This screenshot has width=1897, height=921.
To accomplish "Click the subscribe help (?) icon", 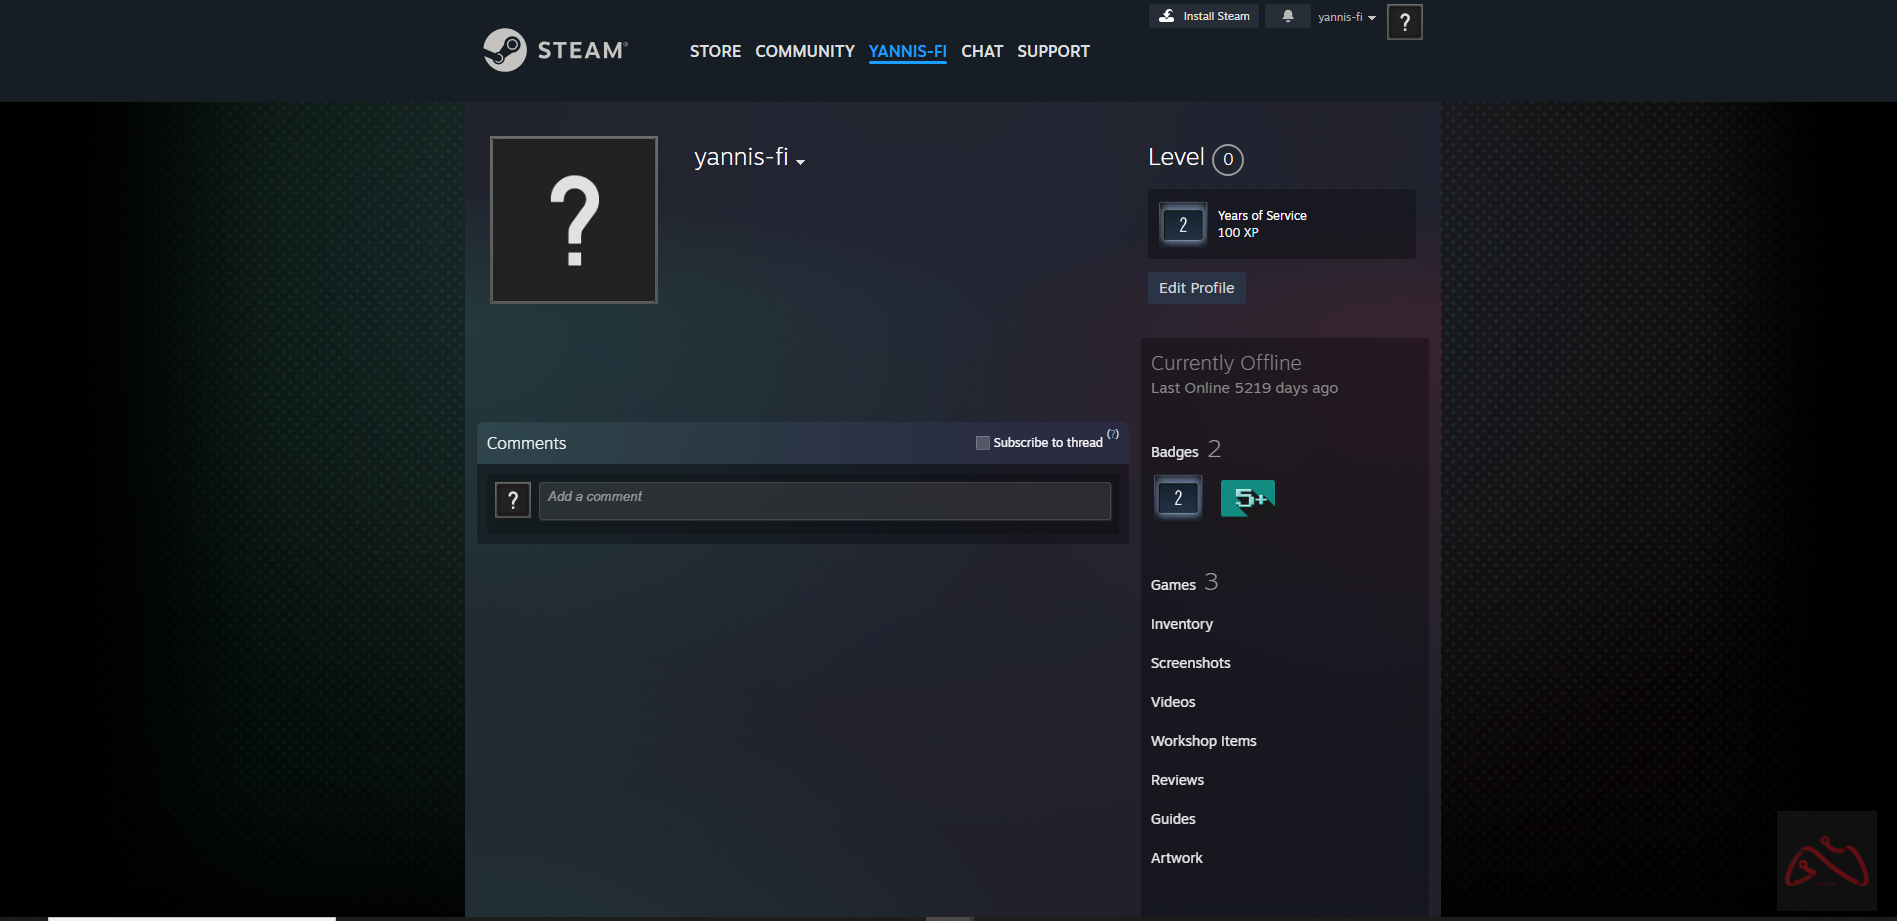I will pyautogui.click(x=1113, y=434).
